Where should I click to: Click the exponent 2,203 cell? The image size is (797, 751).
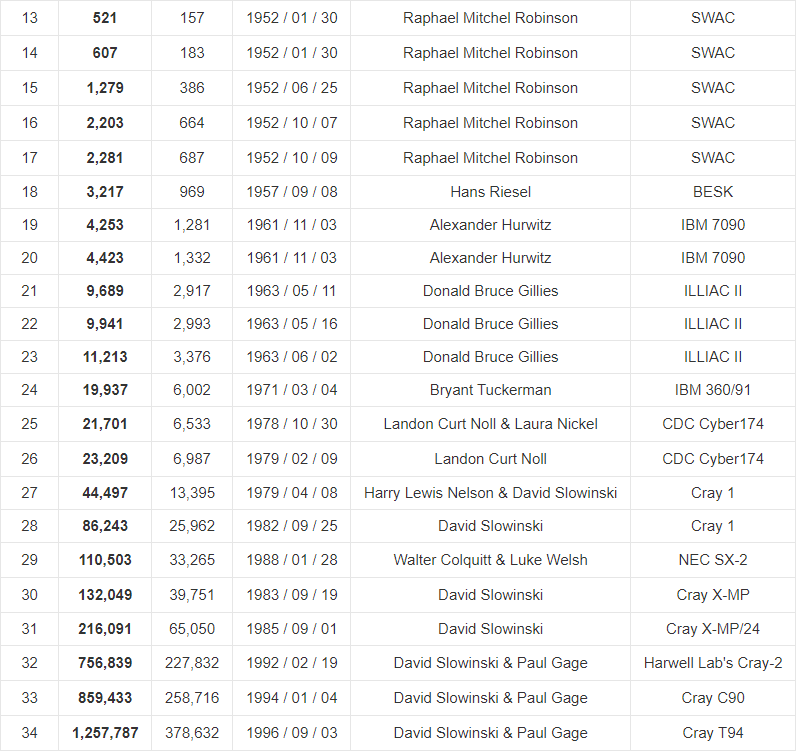105,123
